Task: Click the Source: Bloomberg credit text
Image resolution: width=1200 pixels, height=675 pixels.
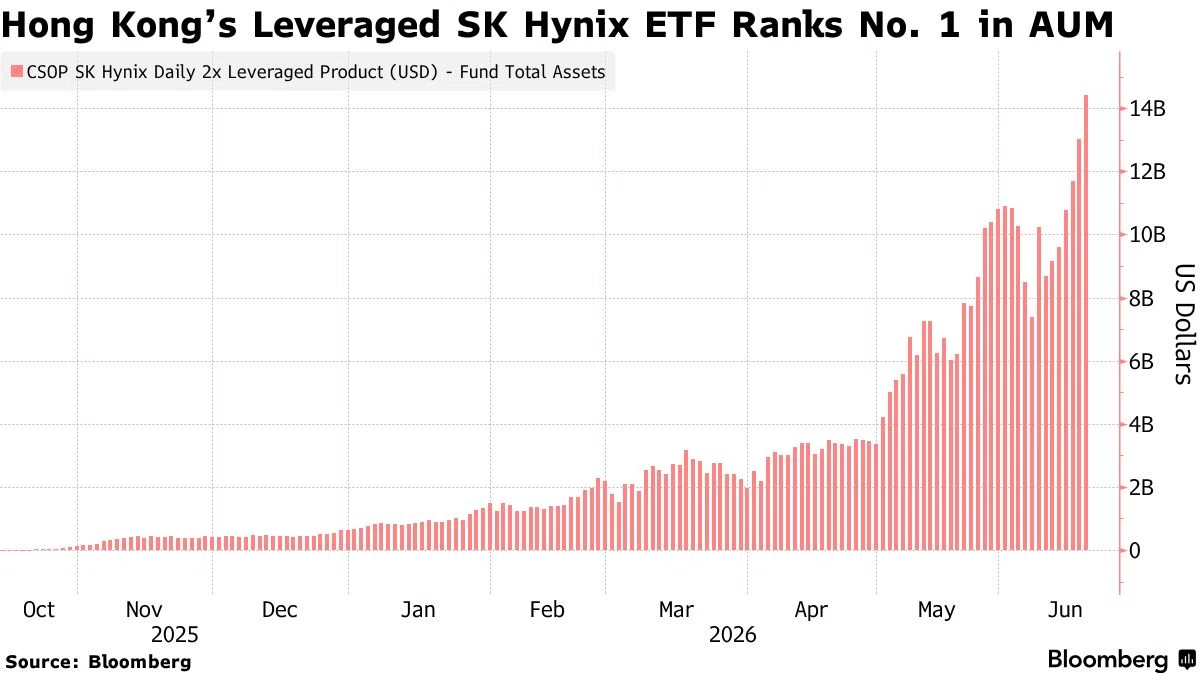Action: [x=98, y=661]
